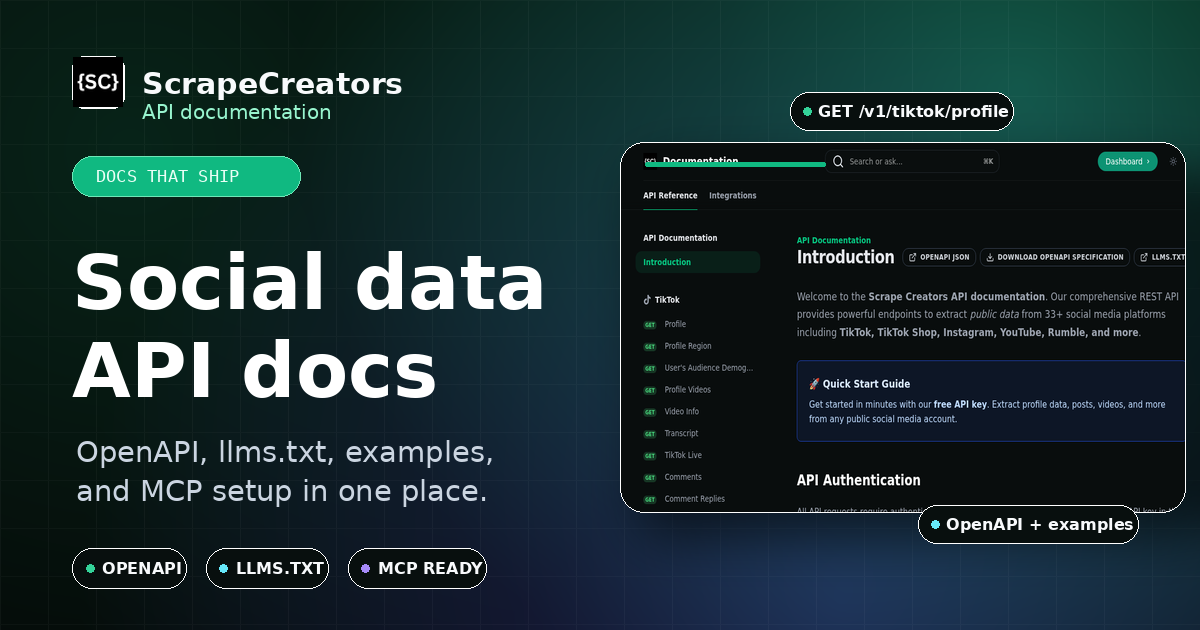
Task: Select Introduction in the sidebar
Action: pyautogui.click(x=698, y=262)
